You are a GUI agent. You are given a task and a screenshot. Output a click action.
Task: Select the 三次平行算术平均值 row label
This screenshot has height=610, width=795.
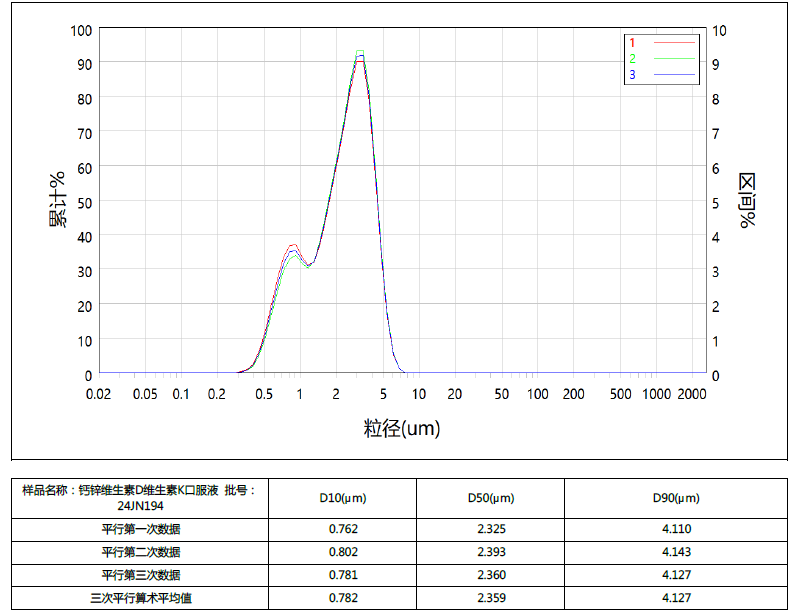coord(141,598)
